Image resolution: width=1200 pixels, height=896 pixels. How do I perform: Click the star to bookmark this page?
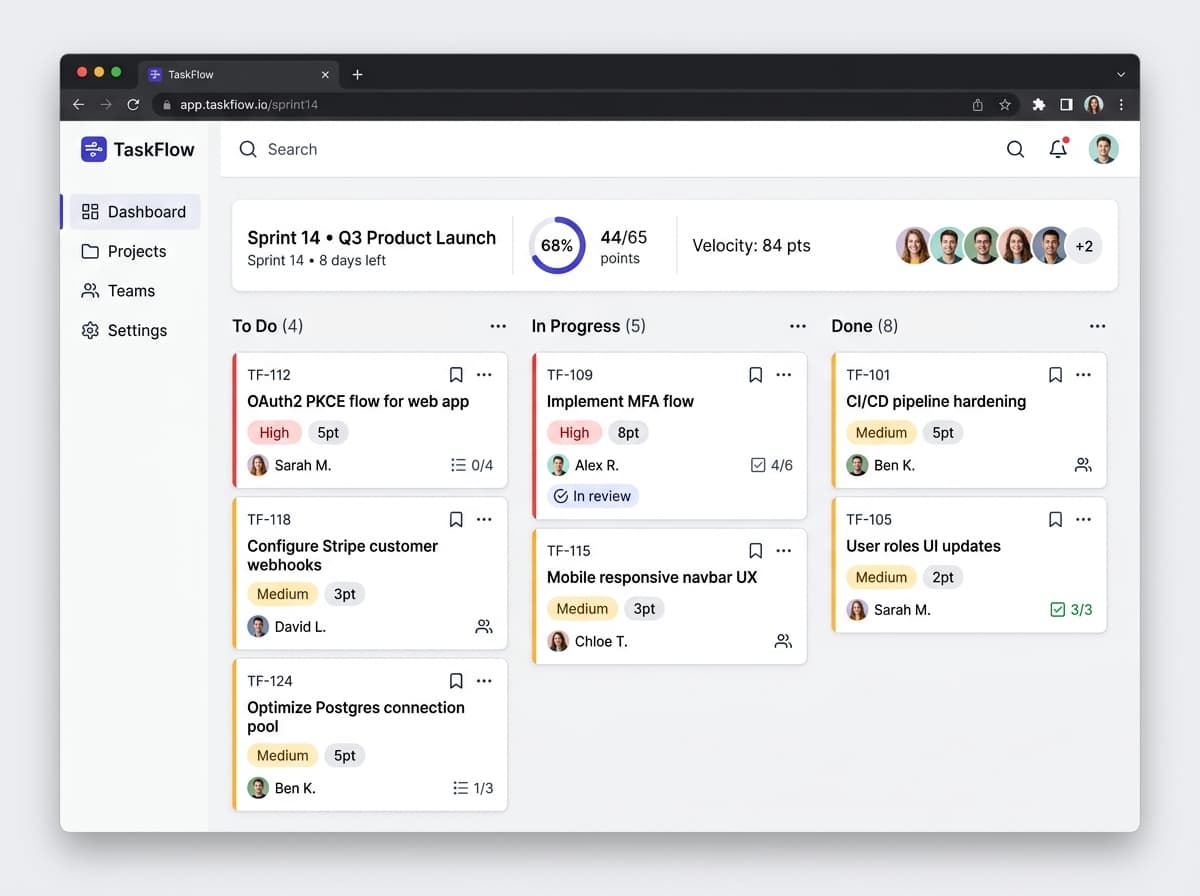1005,104
